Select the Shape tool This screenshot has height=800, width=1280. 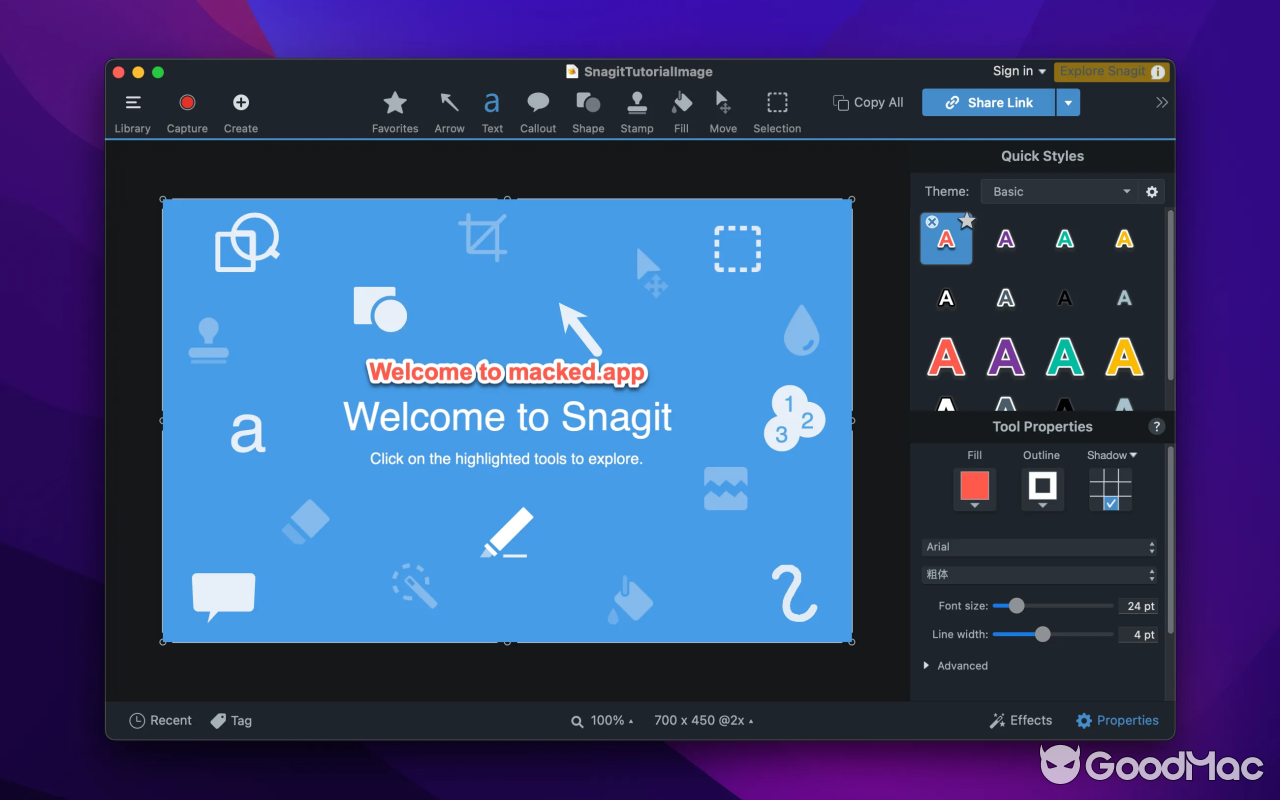point(588,110)
